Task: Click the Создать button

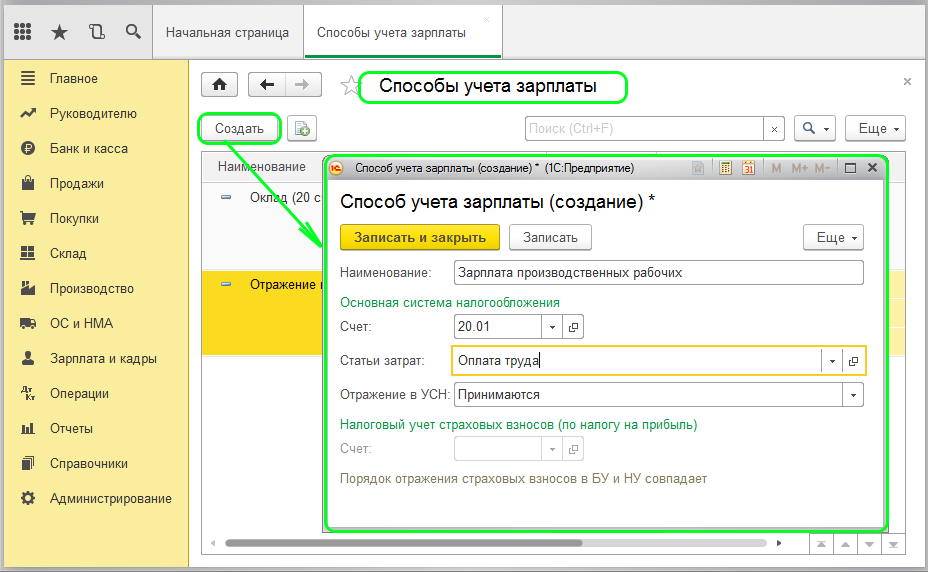Action: pos(239,128)
